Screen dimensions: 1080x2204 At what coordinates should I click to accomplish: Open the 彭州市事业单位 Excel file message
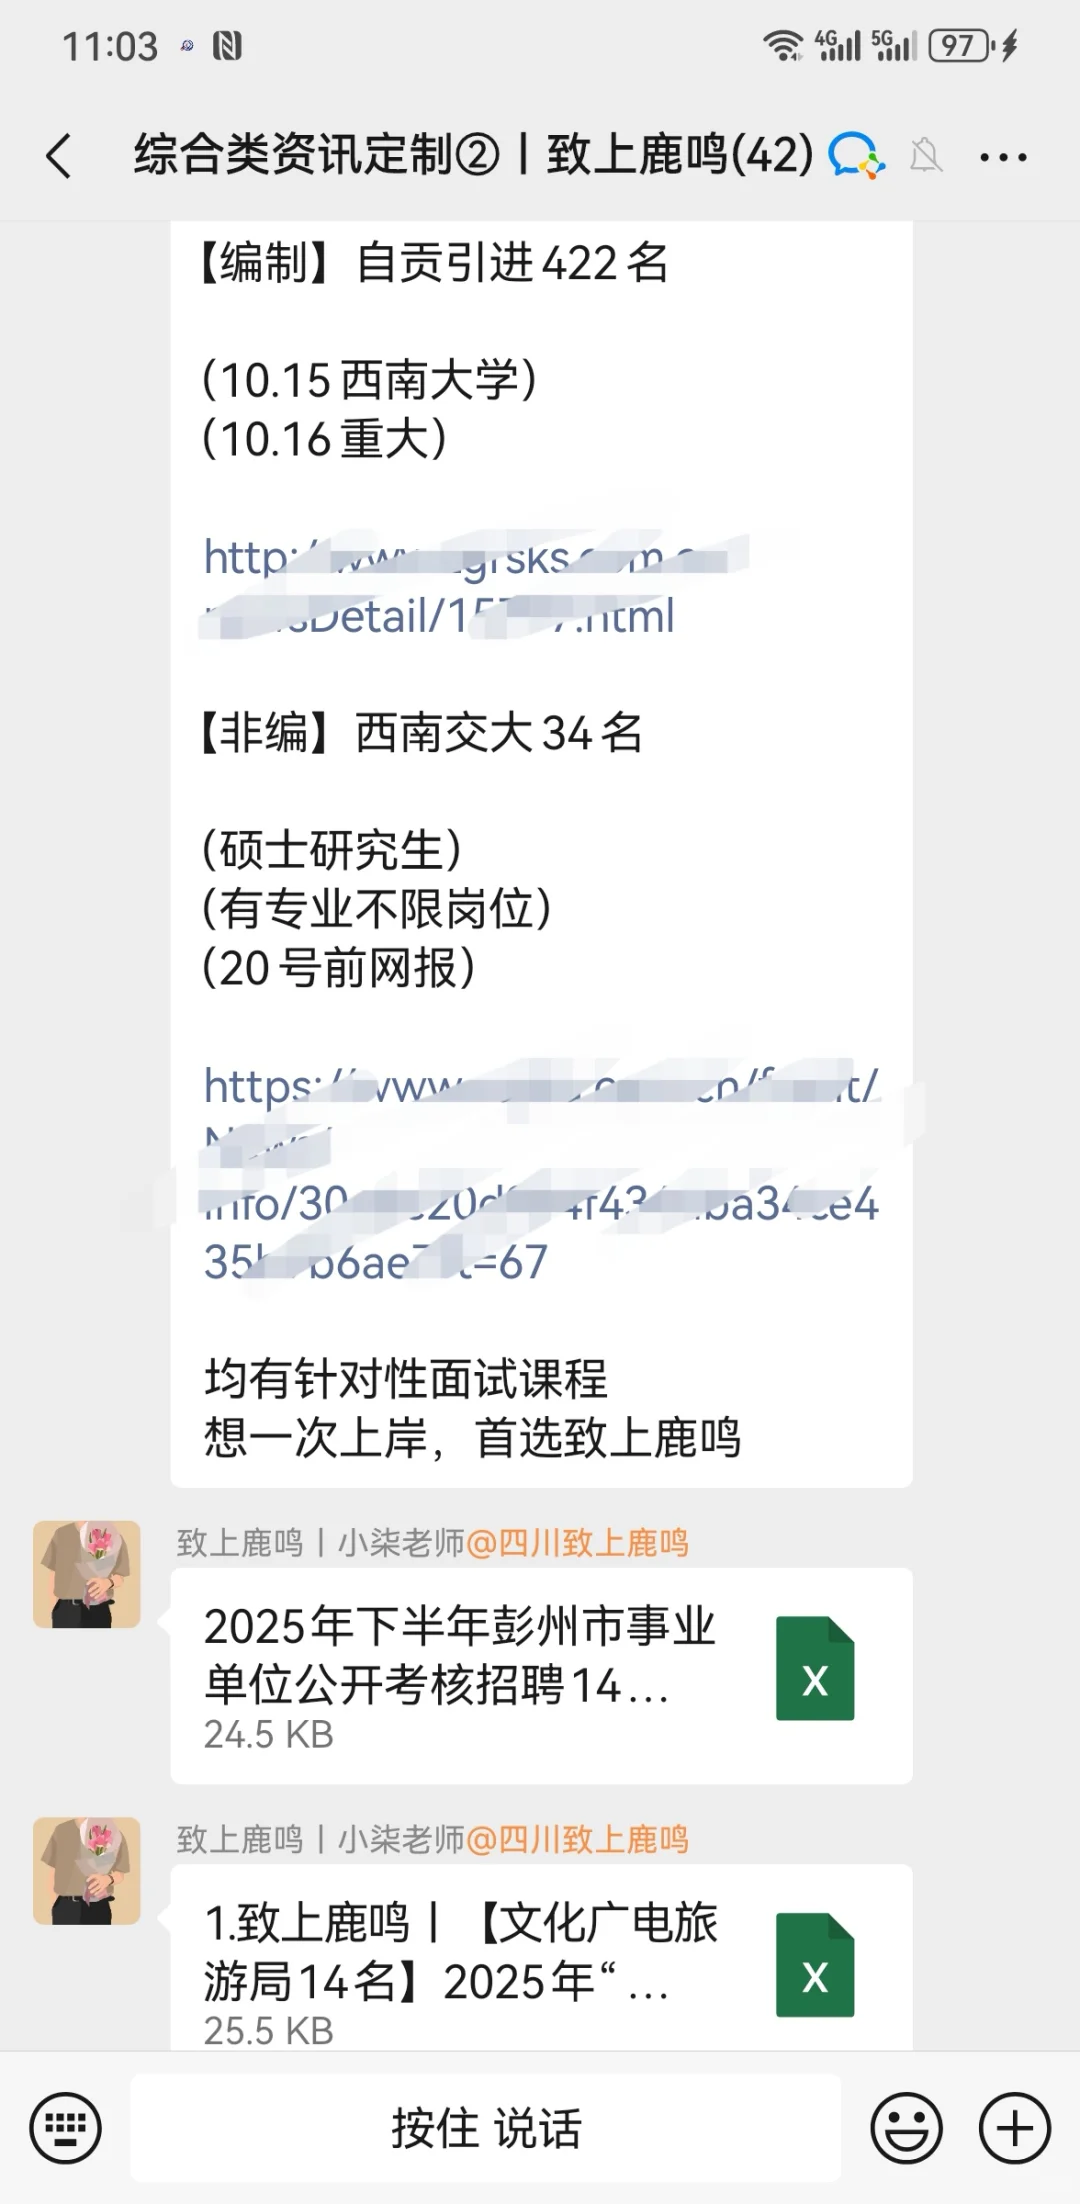tap(541, 1676)
